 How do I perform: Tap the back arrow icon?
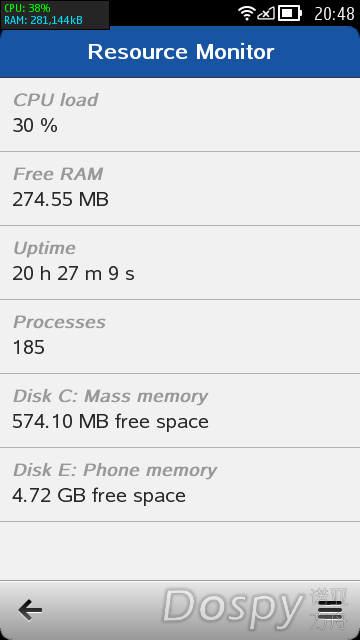[x=30, y=610]
